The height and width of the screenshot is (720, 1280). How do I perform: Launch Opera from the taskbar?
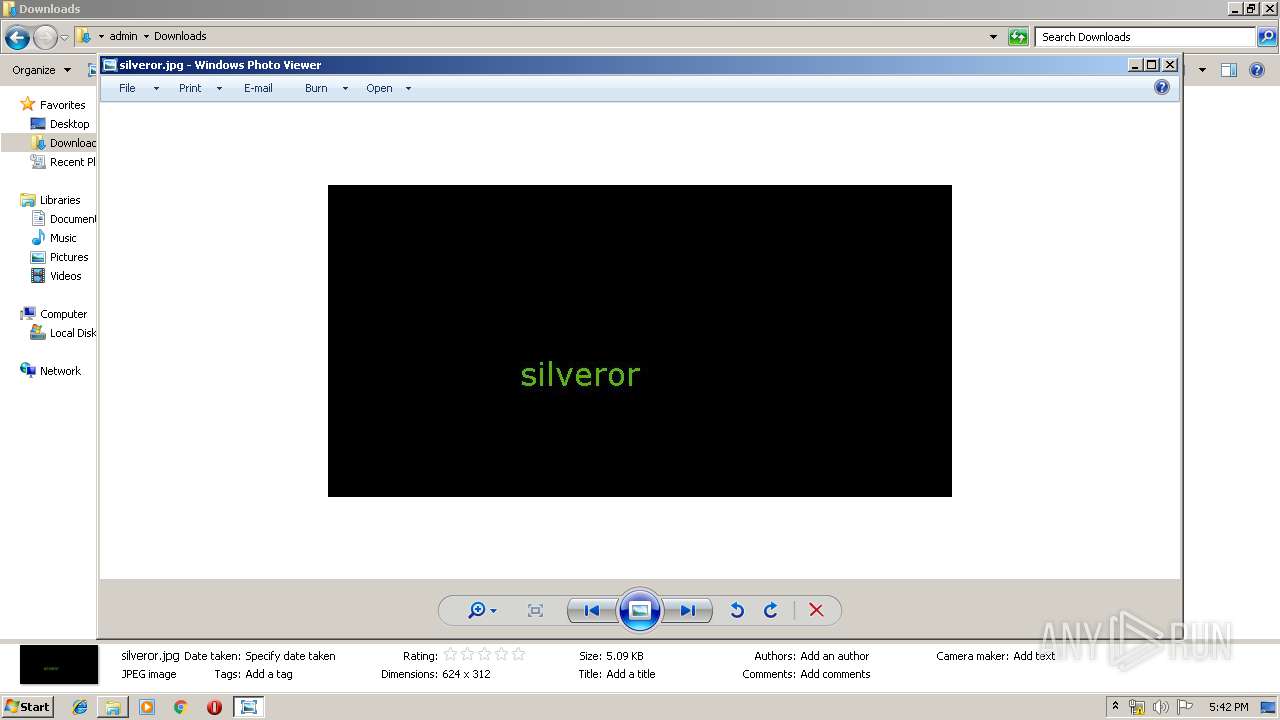pos(214,707)
